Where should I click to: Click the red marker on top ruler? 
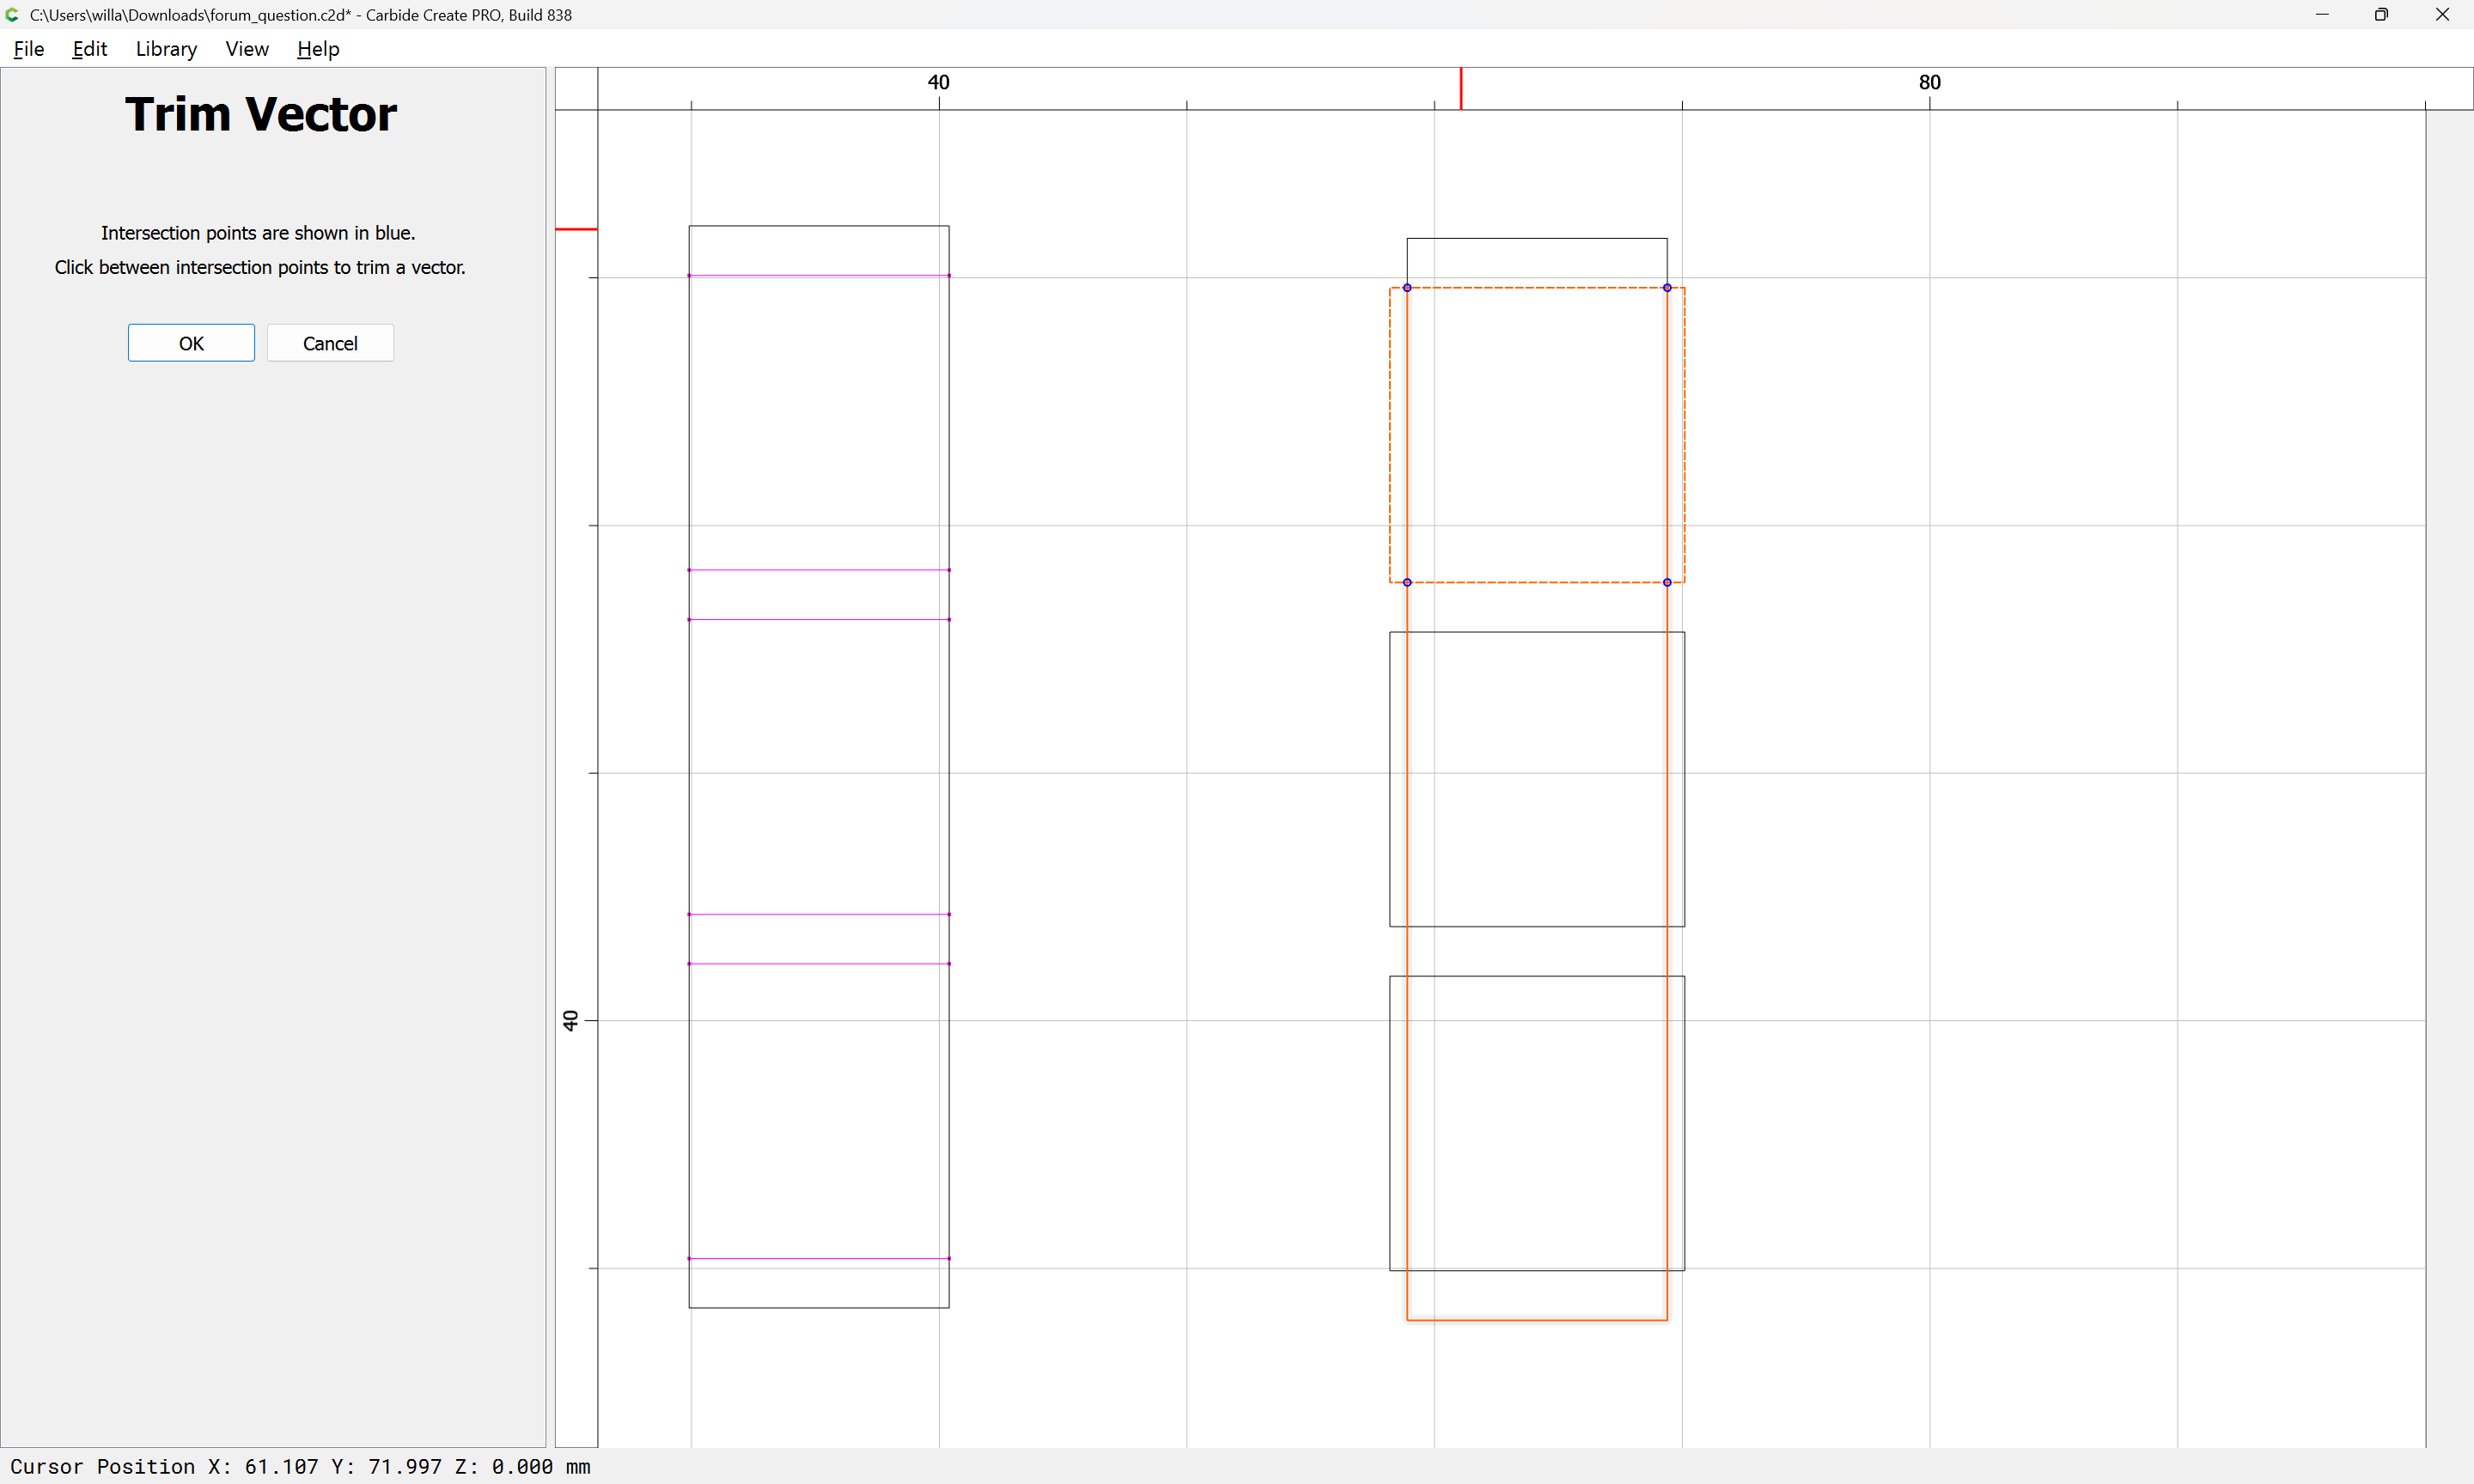tap(1461, 88)
